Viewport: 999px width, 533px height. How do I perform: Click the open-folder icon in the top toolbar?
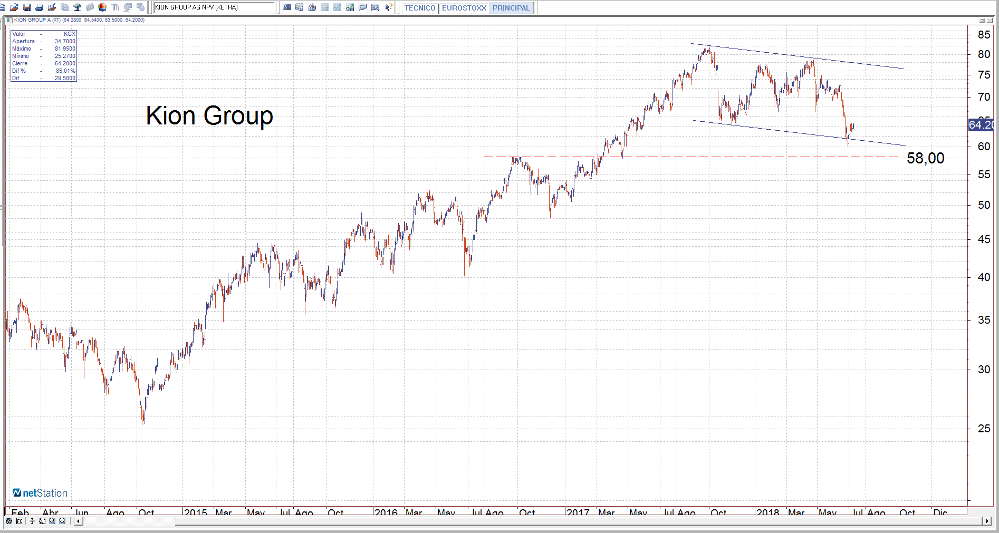13,8
